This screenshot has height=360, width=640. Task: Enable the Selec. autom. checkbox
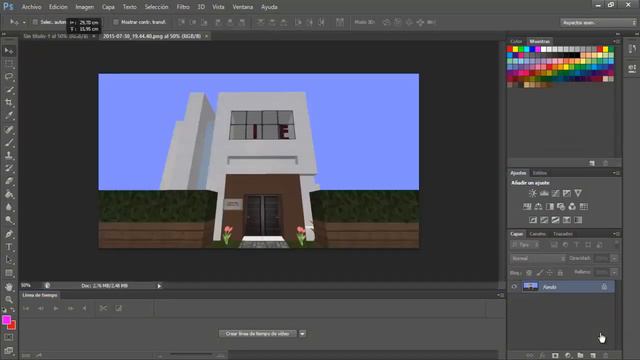[x=35, y=22]
